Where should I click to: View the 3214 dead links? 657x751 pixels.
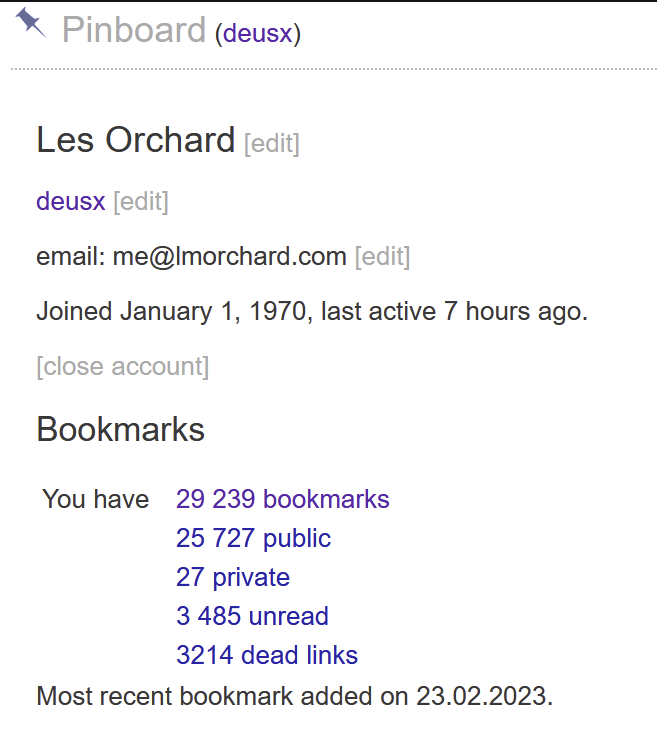(267, 655)
